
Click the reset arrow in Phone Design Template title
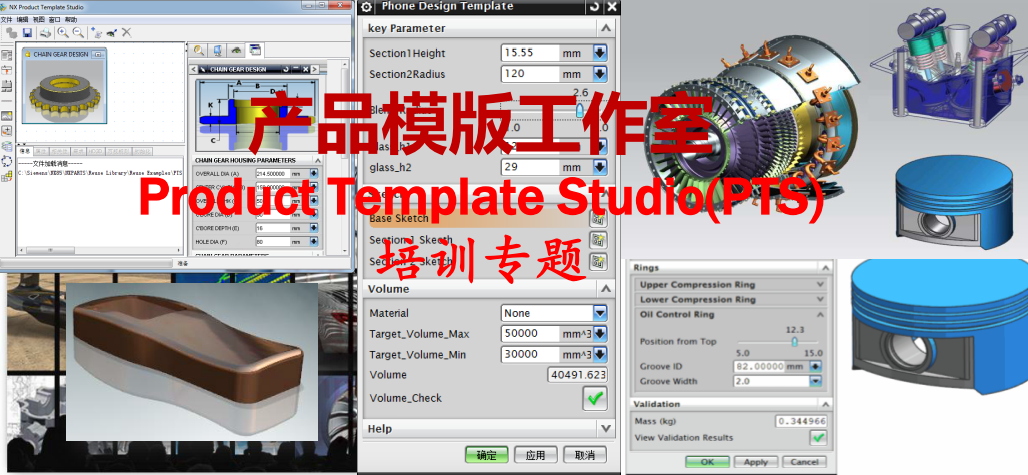[594, 7]
